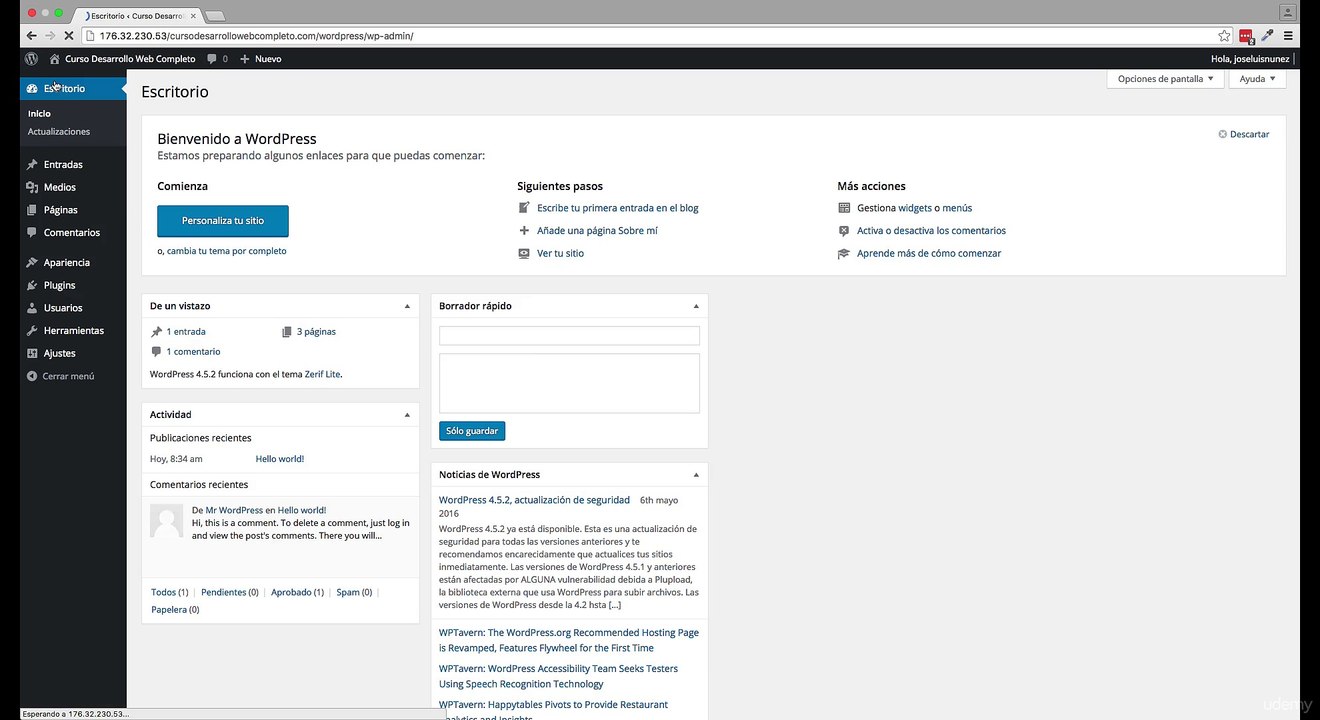Open WordPress 4.5.2, actualización de seguridad news link
Image resolution: width=1320 pixels, height=720 pixels.
(534, 500)
